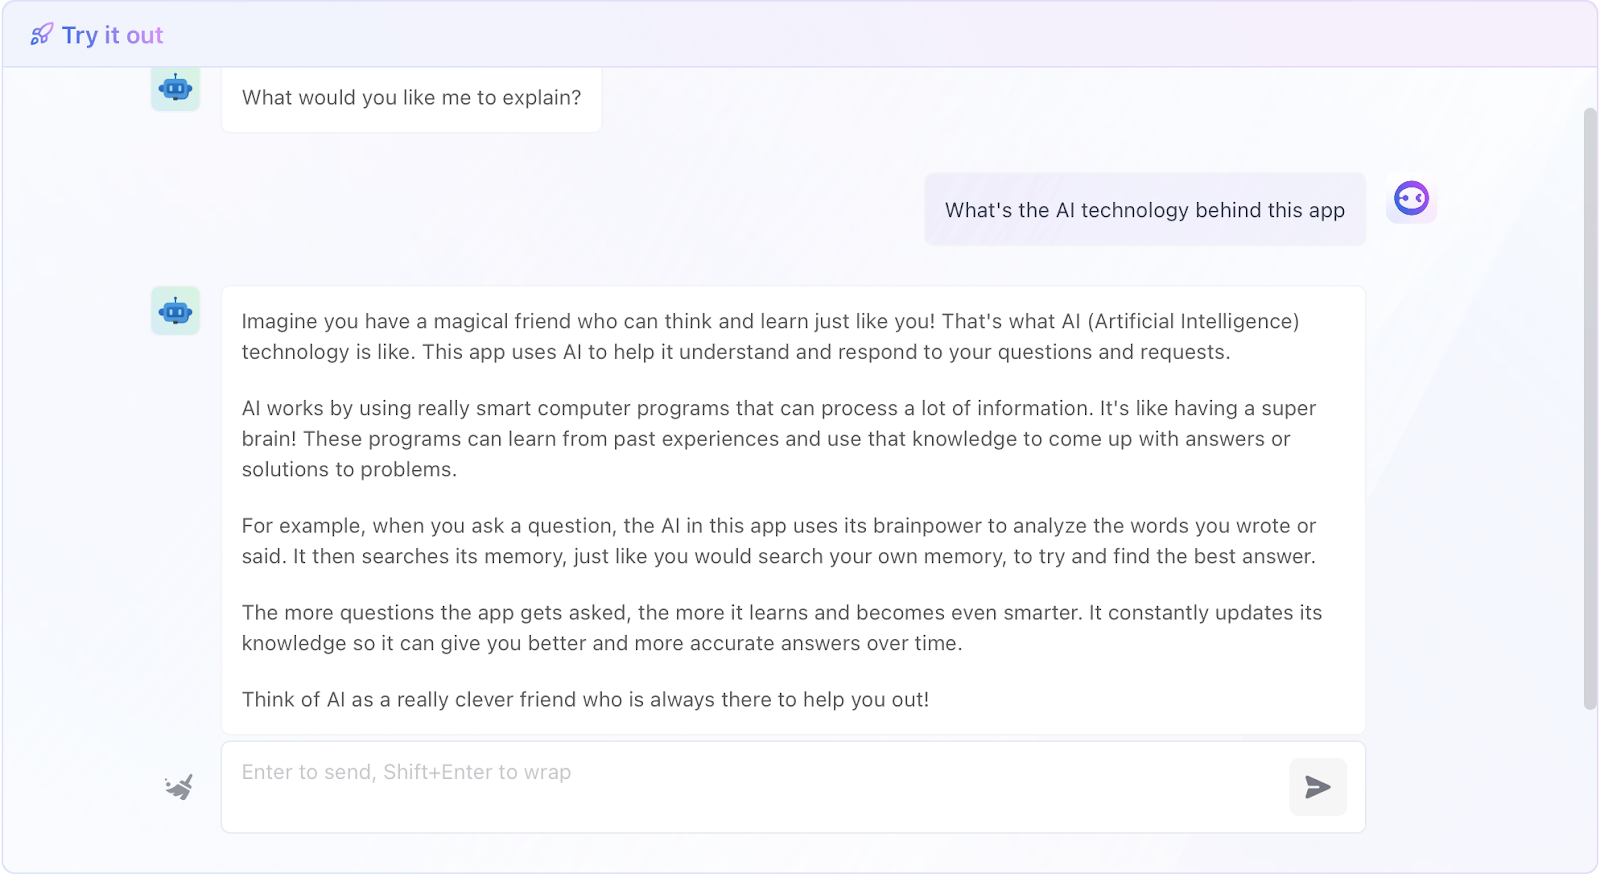The width and height of the screenshot is (1600, 874).
Task: Click the send arrow button
Action: pos(1317,787)
